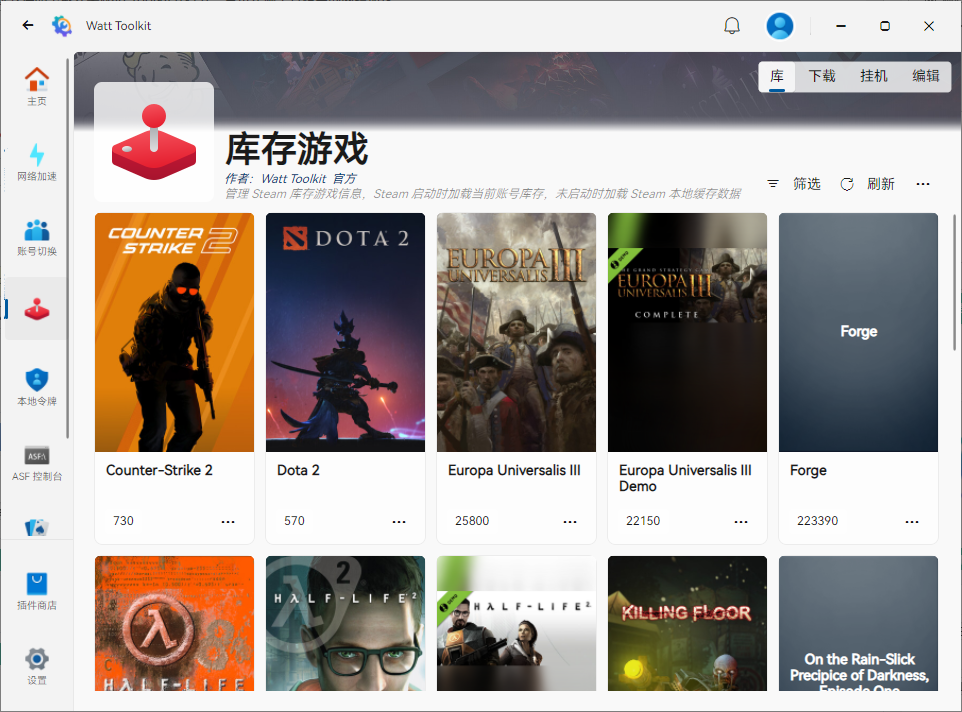Click the Dota 2 title text

click(x=298, y=470)
